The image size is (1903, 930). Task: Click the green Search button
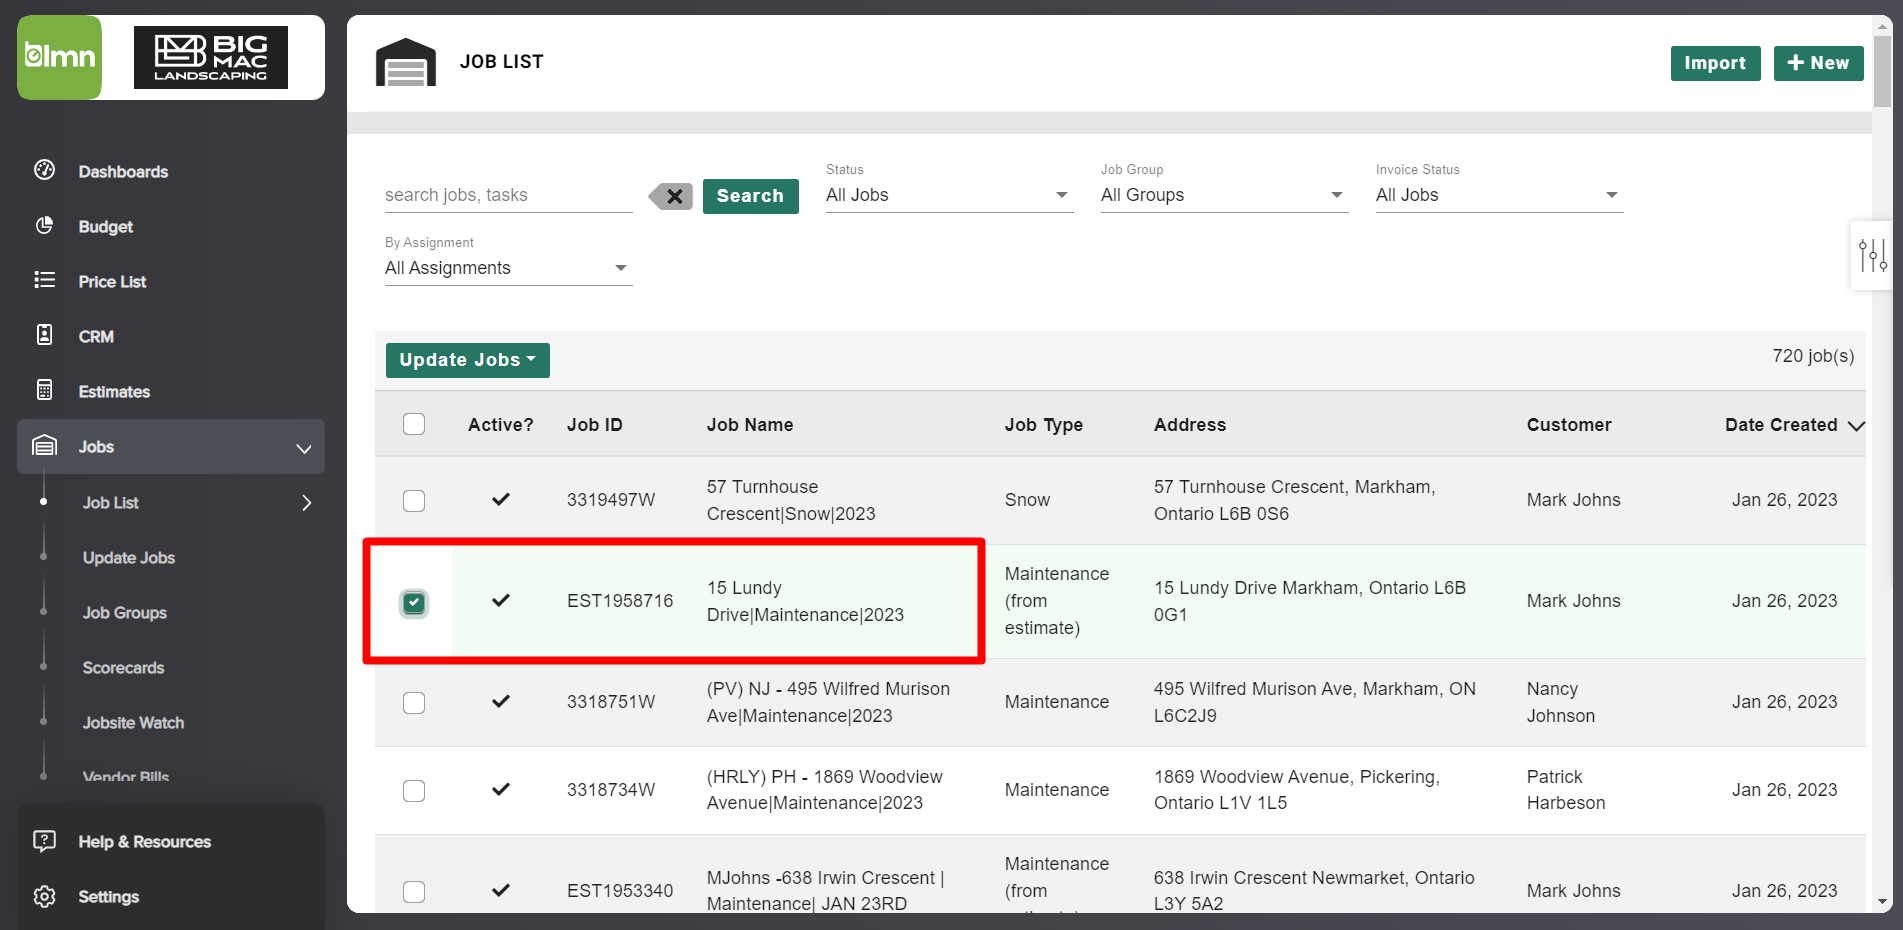point(750,196)
